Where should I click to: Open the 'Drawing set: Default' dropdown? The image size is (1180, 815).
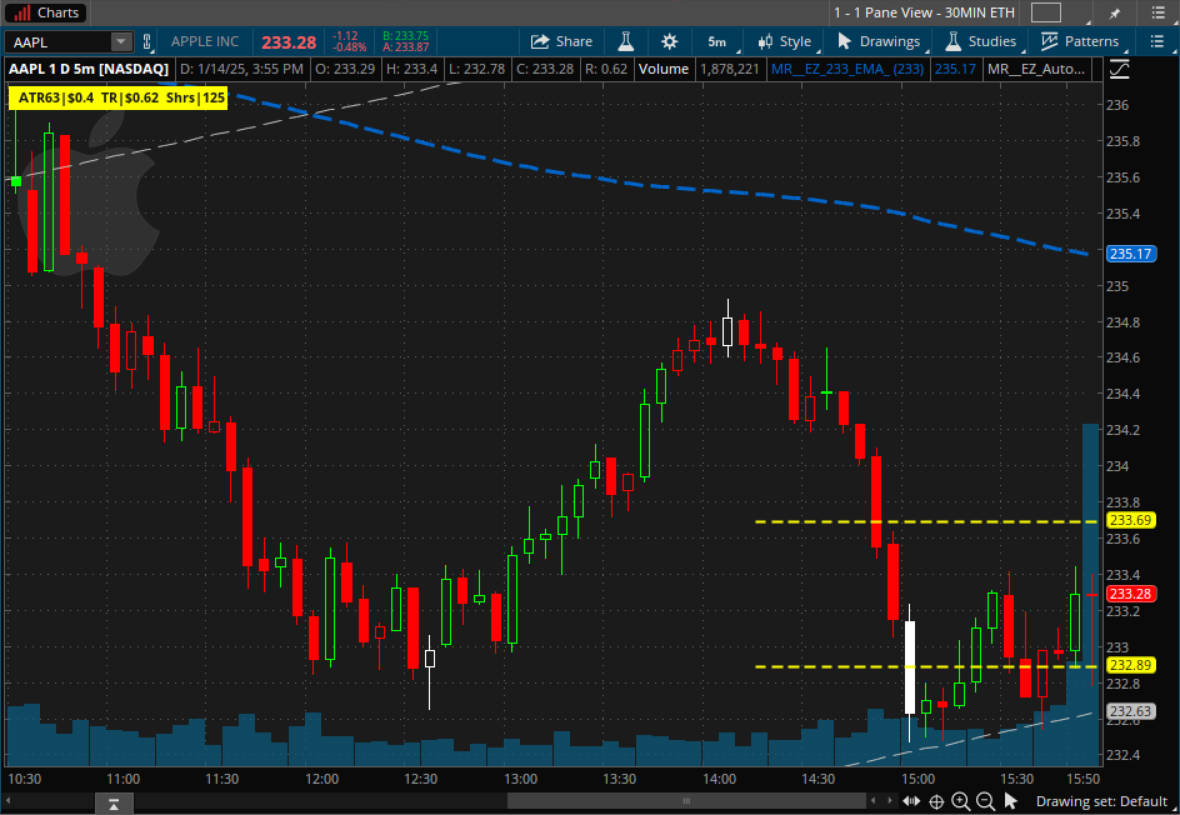coord(1101,801)
